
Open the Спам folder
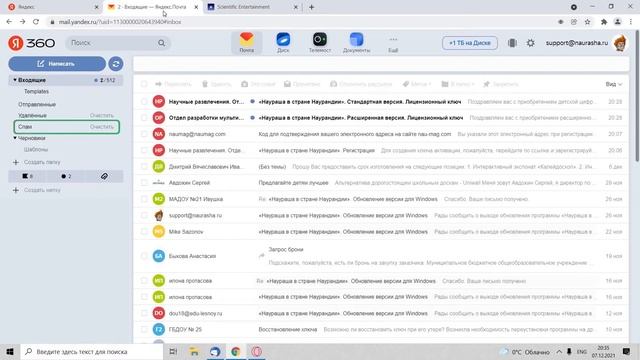pyautogui.click(x=25, y=127)
